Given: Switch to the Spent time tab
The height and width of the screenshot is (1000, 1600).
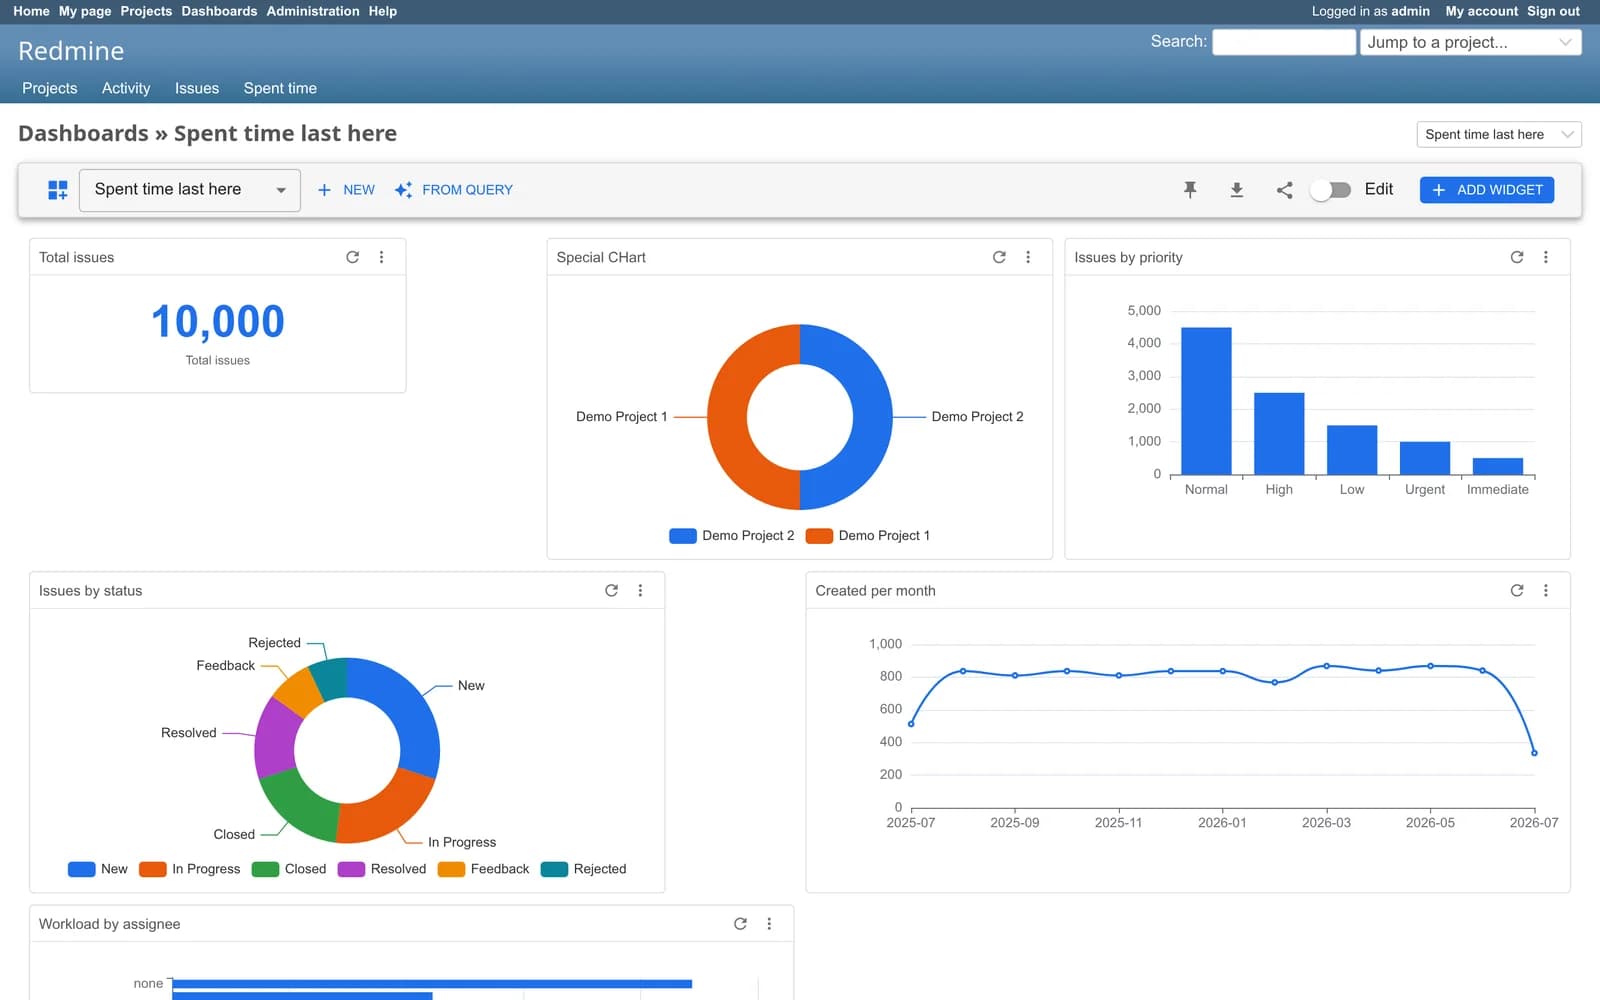Looking at the screenshot, I should [x=280, y=88].
